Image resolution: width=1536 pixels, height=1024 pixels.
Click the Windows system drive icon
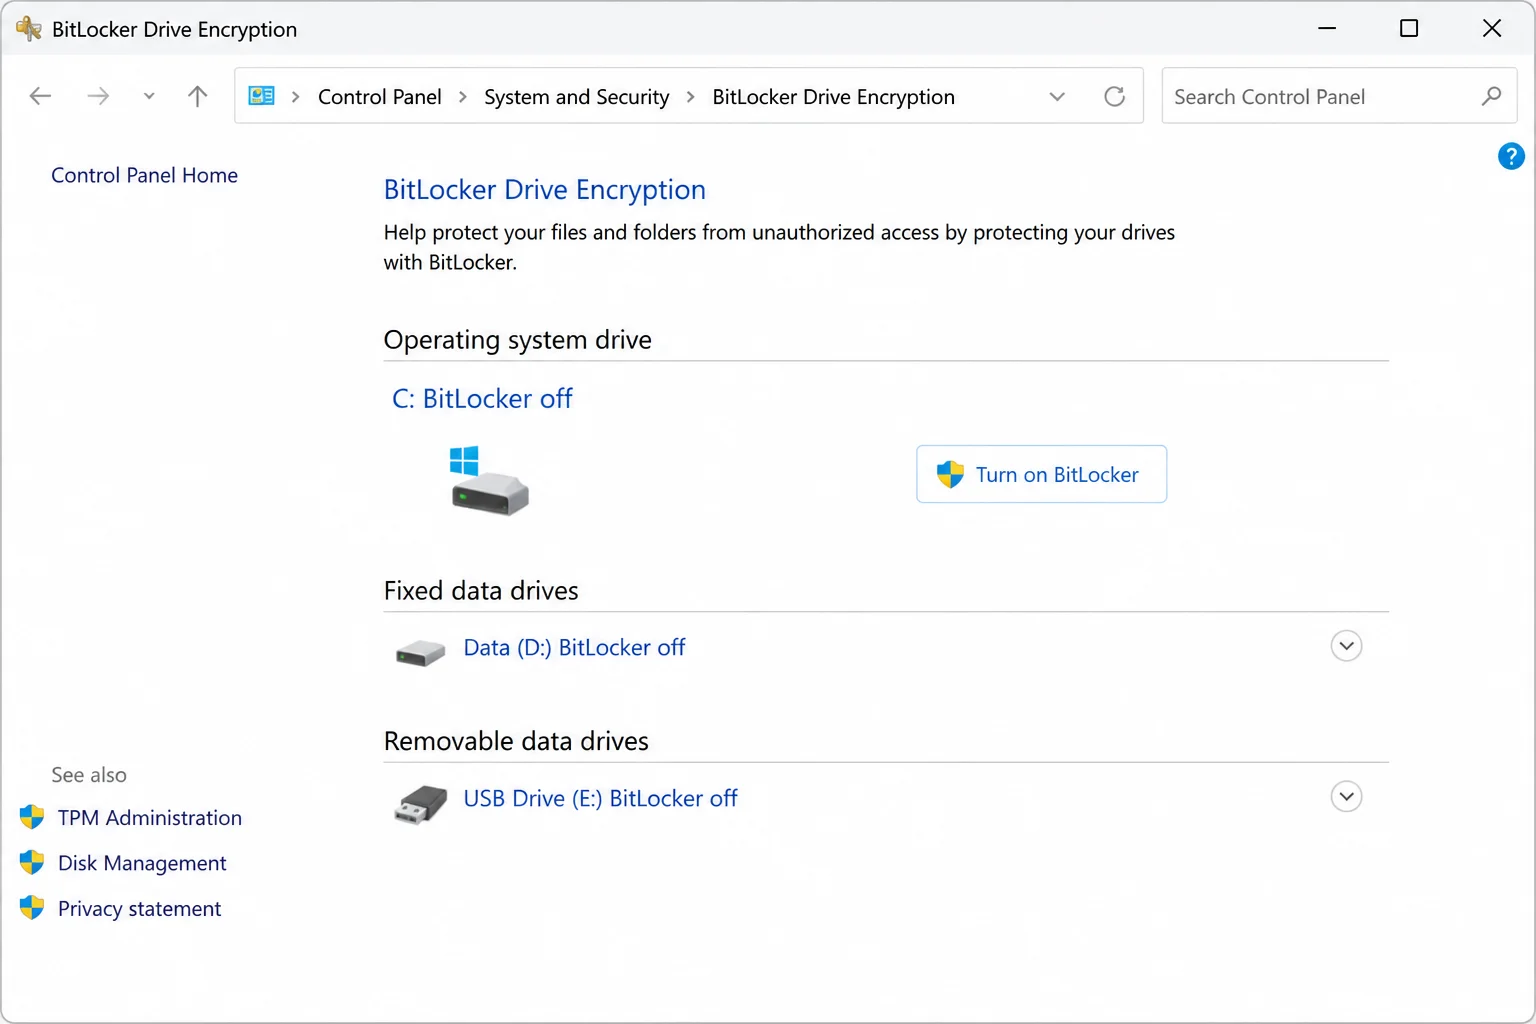489,481
